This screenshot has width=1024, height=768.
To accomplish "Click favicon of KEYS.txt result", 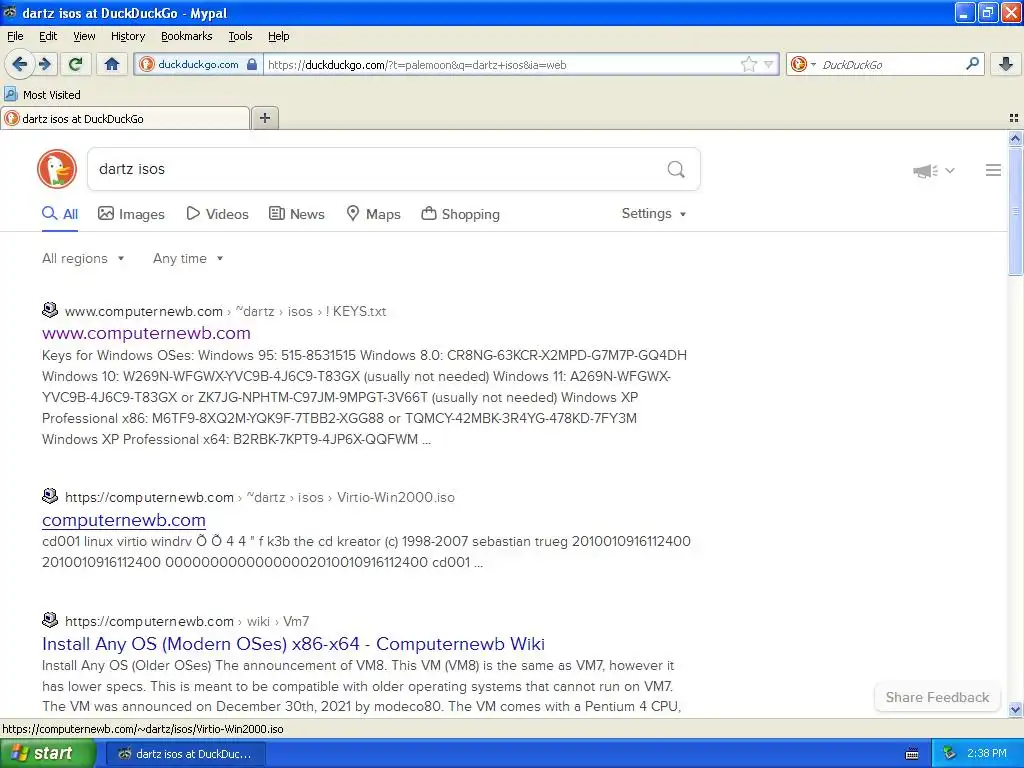I will click(x=50, y=310).
